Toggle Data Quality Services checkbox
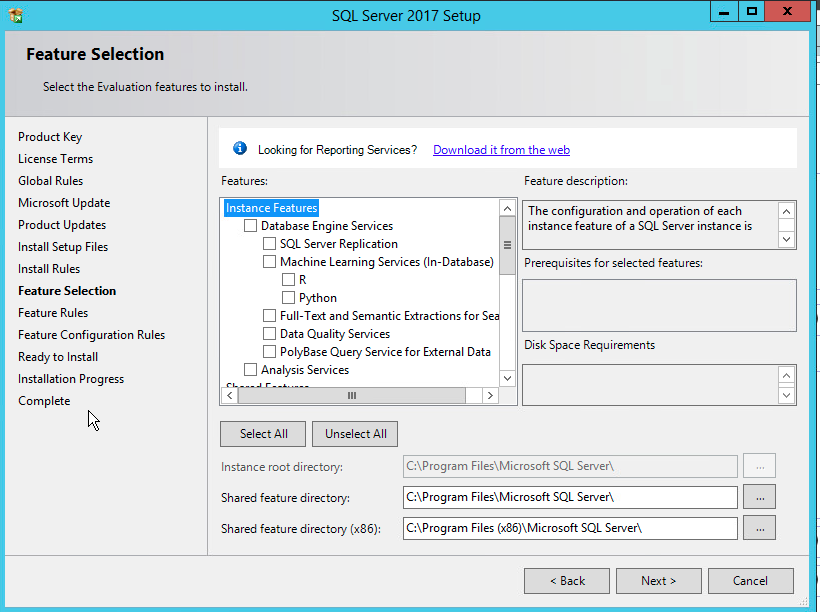Screen dimensions: 820x612 click(x=270, y=334)
